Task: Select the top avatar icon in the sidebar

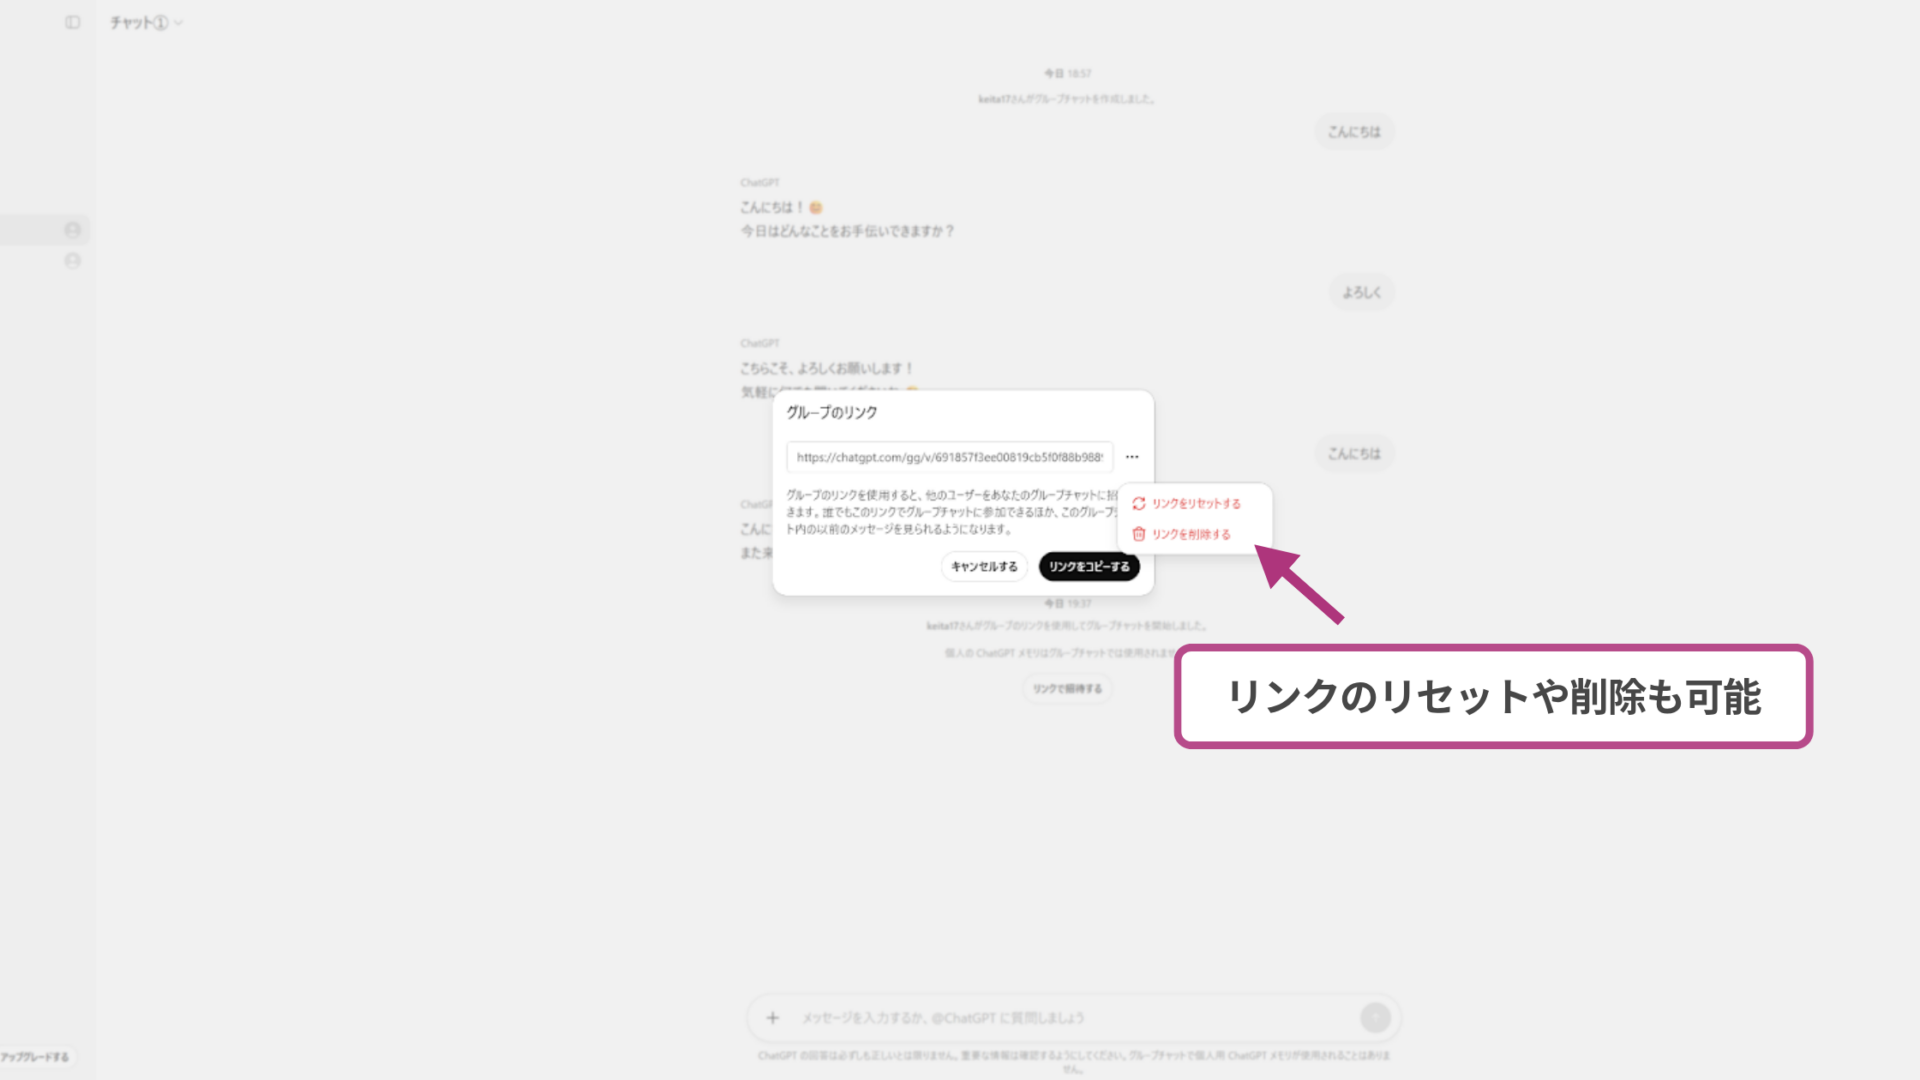Action: (x=71, y=229)
